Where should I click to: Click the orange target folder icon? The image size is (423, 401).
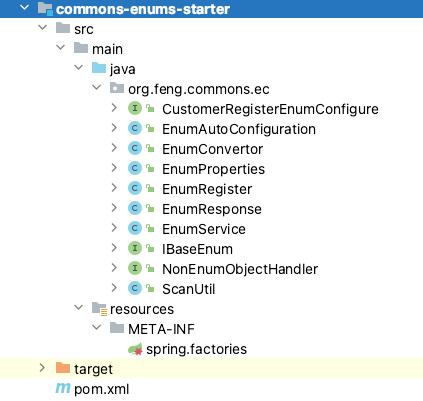pyautogui.click(x=63, y=368)
